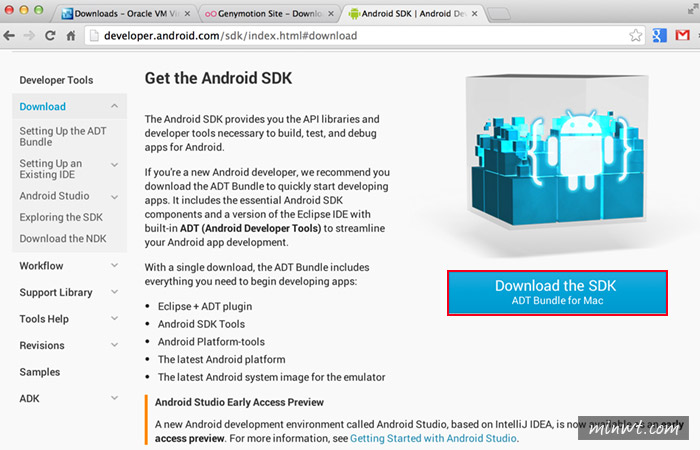Select the Android SDK tab
This screenshot has width=700, height=450.
(413, 14)
